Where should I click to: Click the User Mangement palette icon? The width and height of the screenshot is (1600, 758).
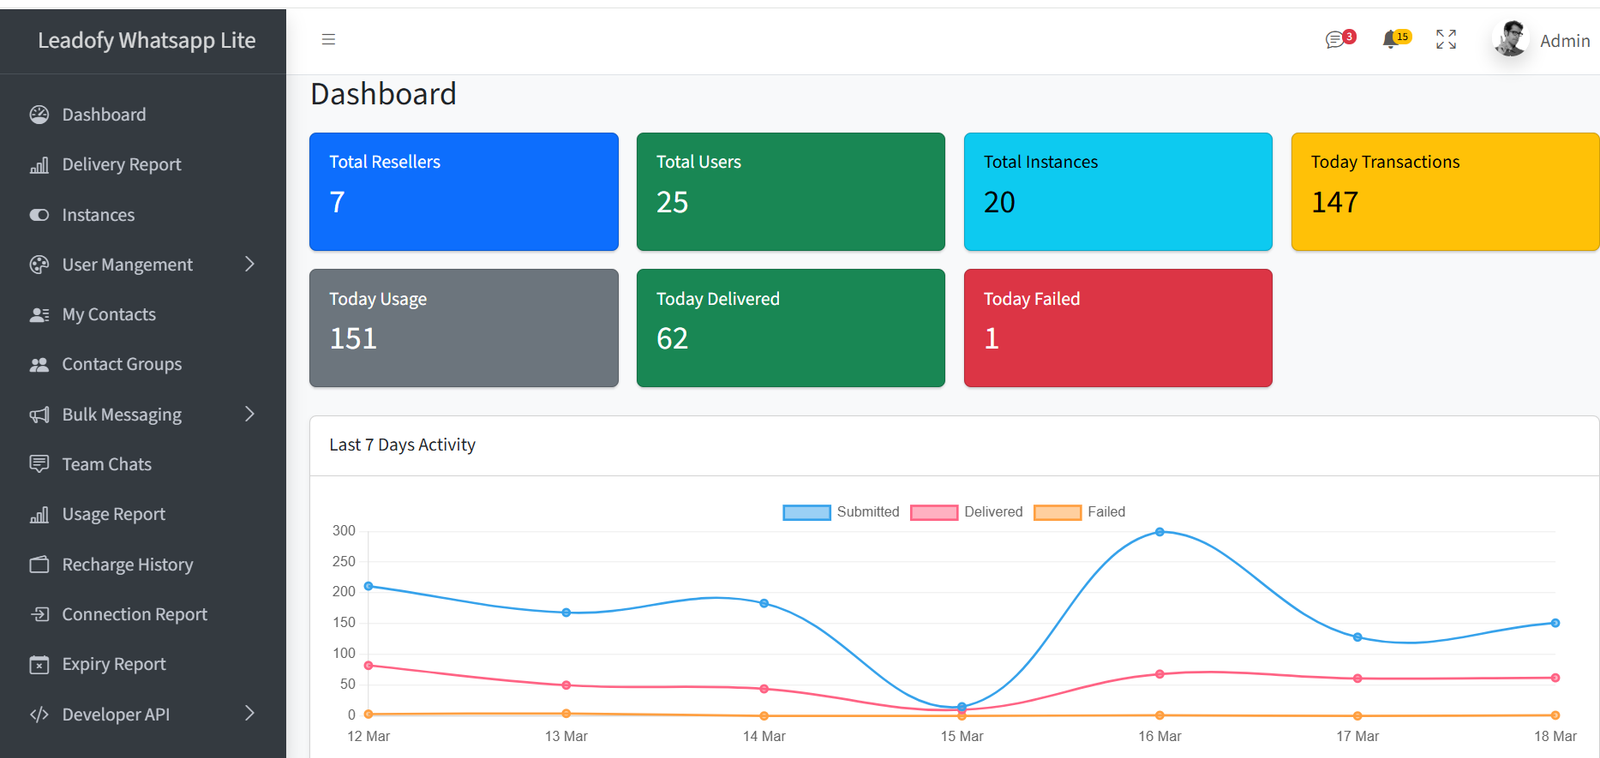[x=39, y=265]
